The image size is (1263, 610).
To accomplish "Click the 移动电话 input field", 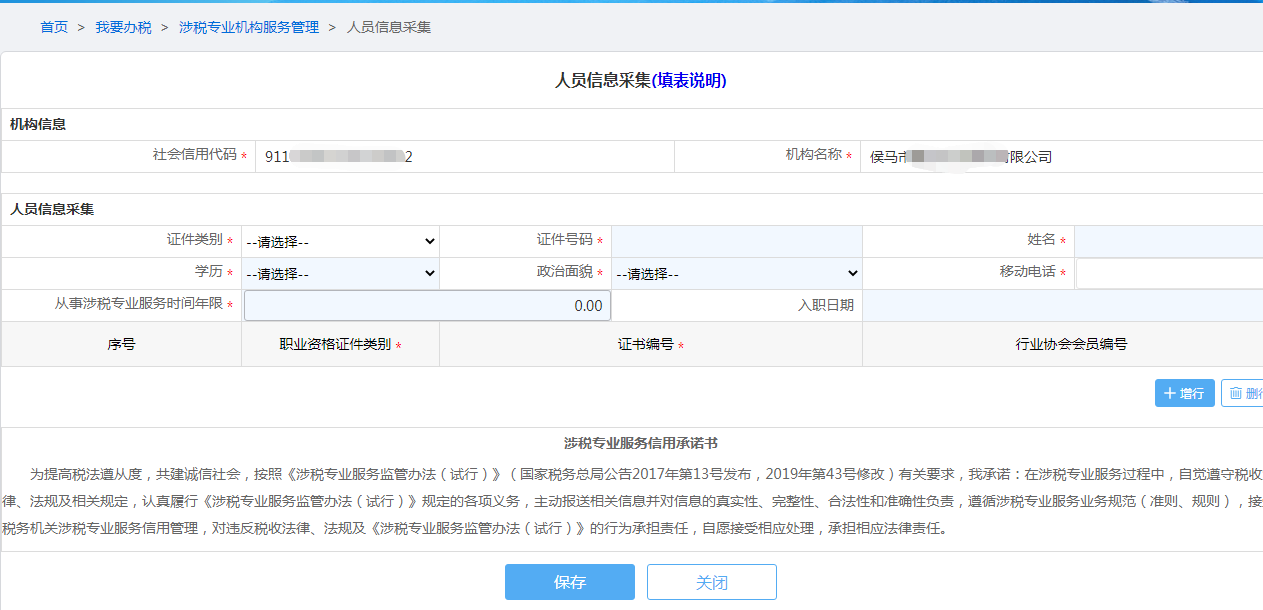I will 1169,273.
